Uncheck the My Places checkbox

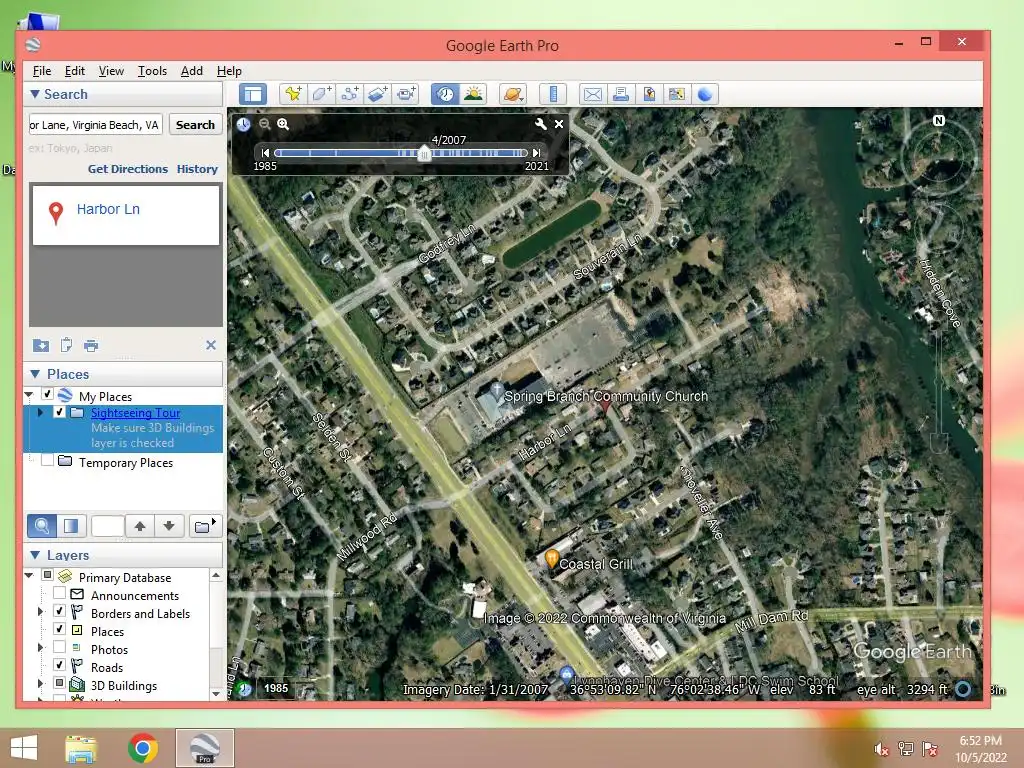tap(47, 394)
